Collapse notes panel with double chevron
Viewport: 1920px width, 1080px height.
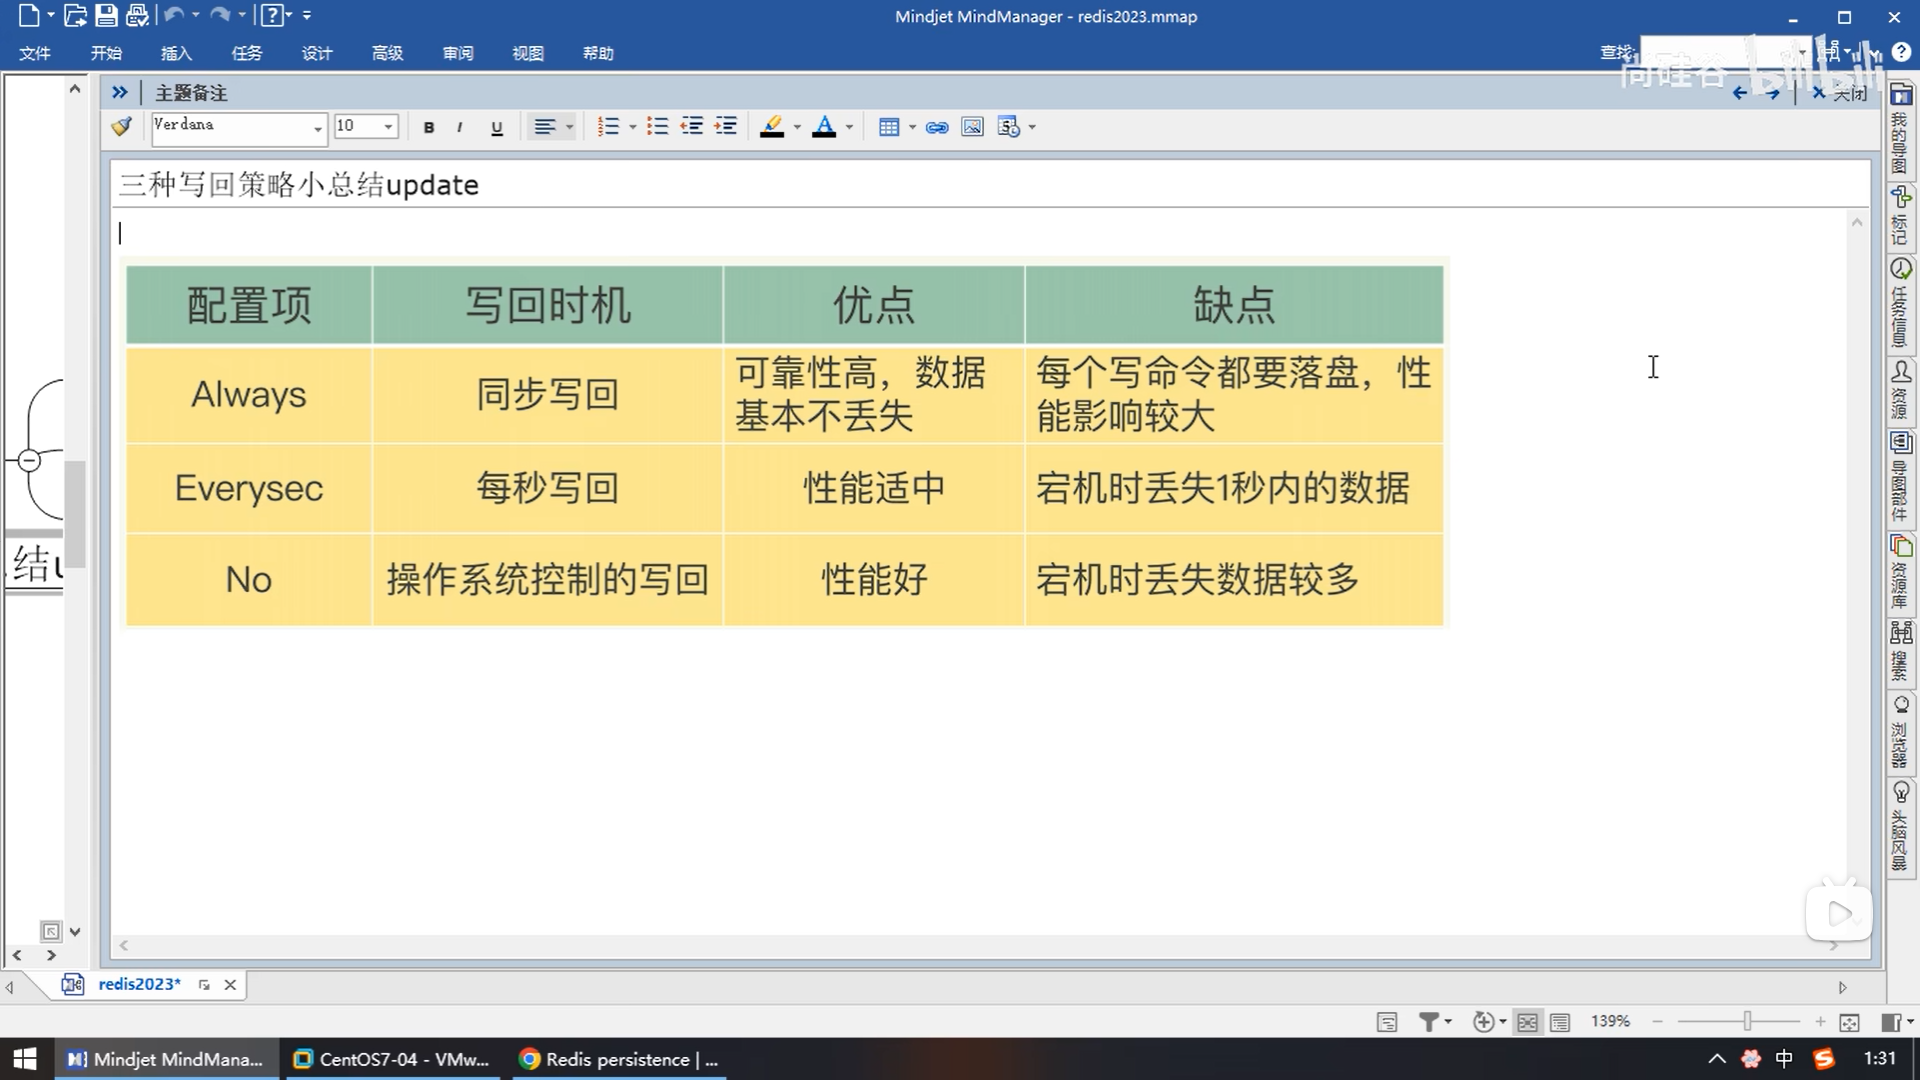120,92
